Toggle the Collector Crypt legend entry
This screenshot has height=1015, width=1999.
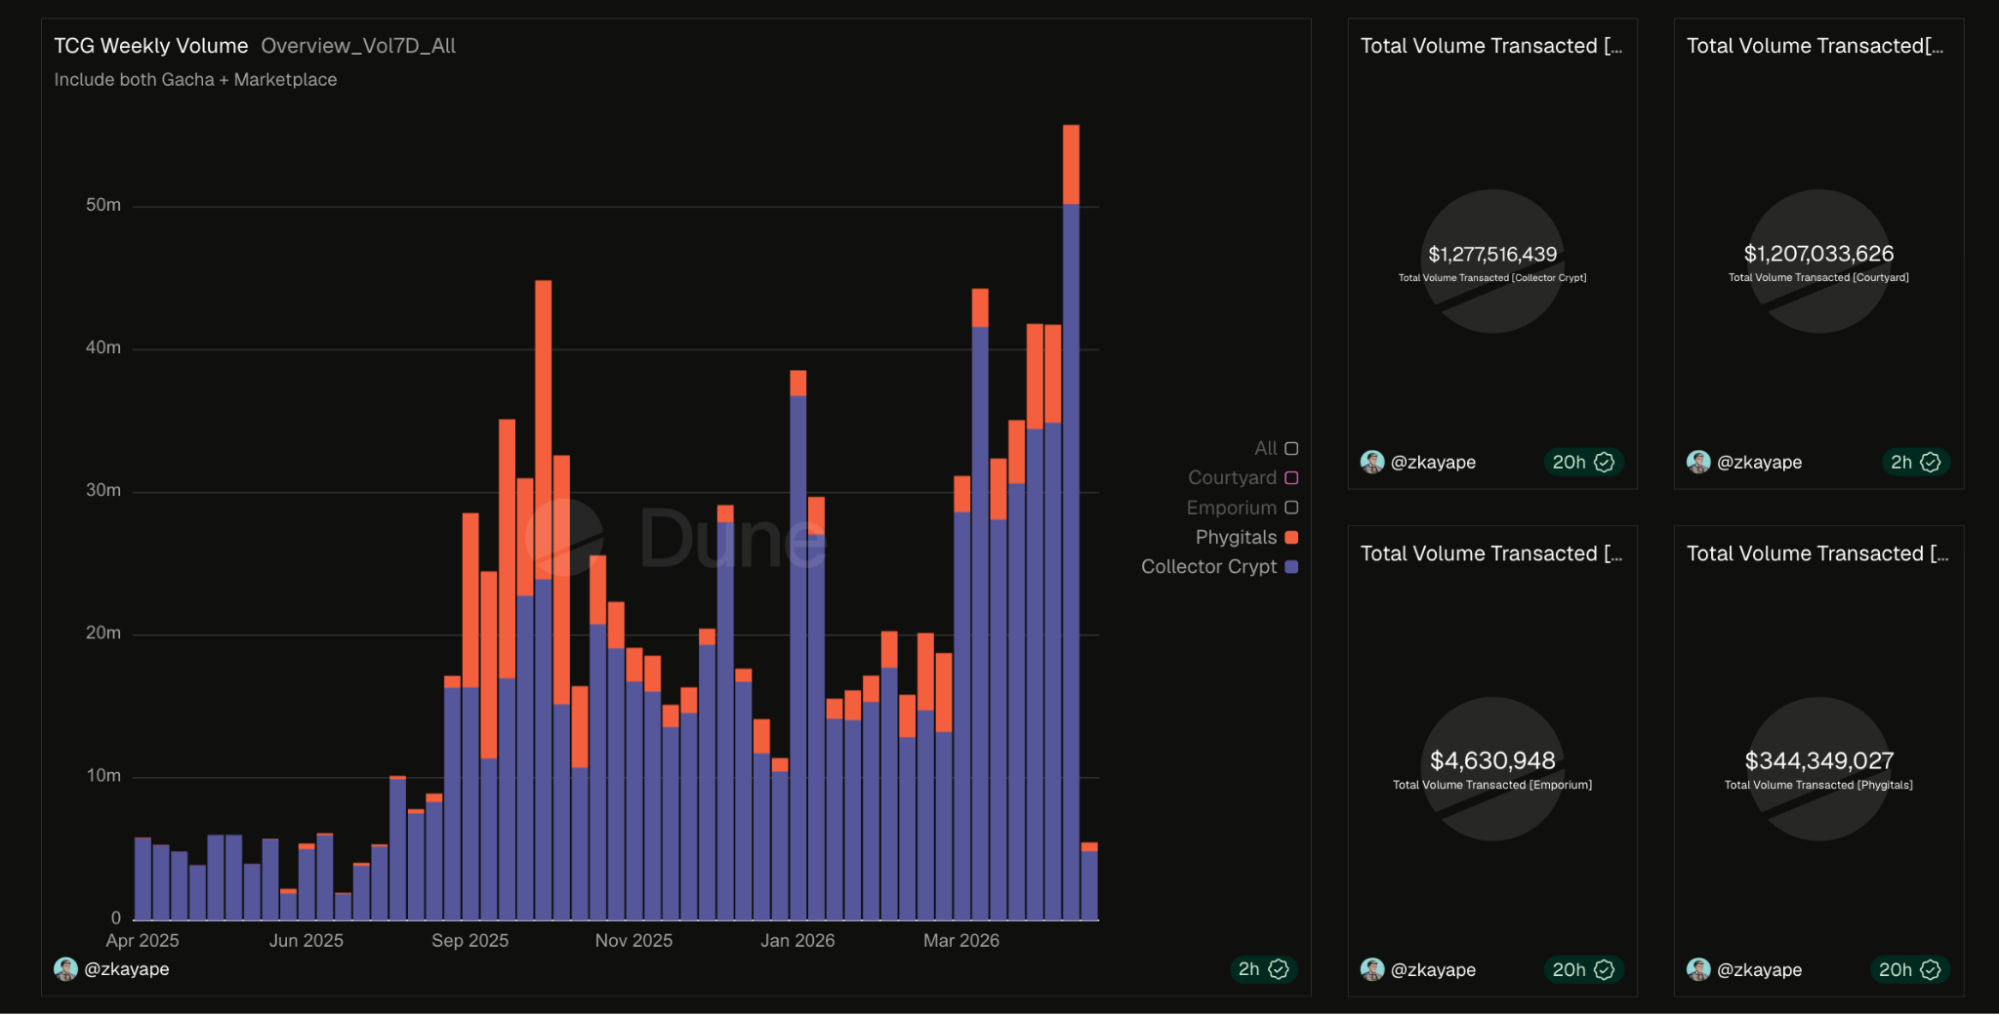(1219, 566)
